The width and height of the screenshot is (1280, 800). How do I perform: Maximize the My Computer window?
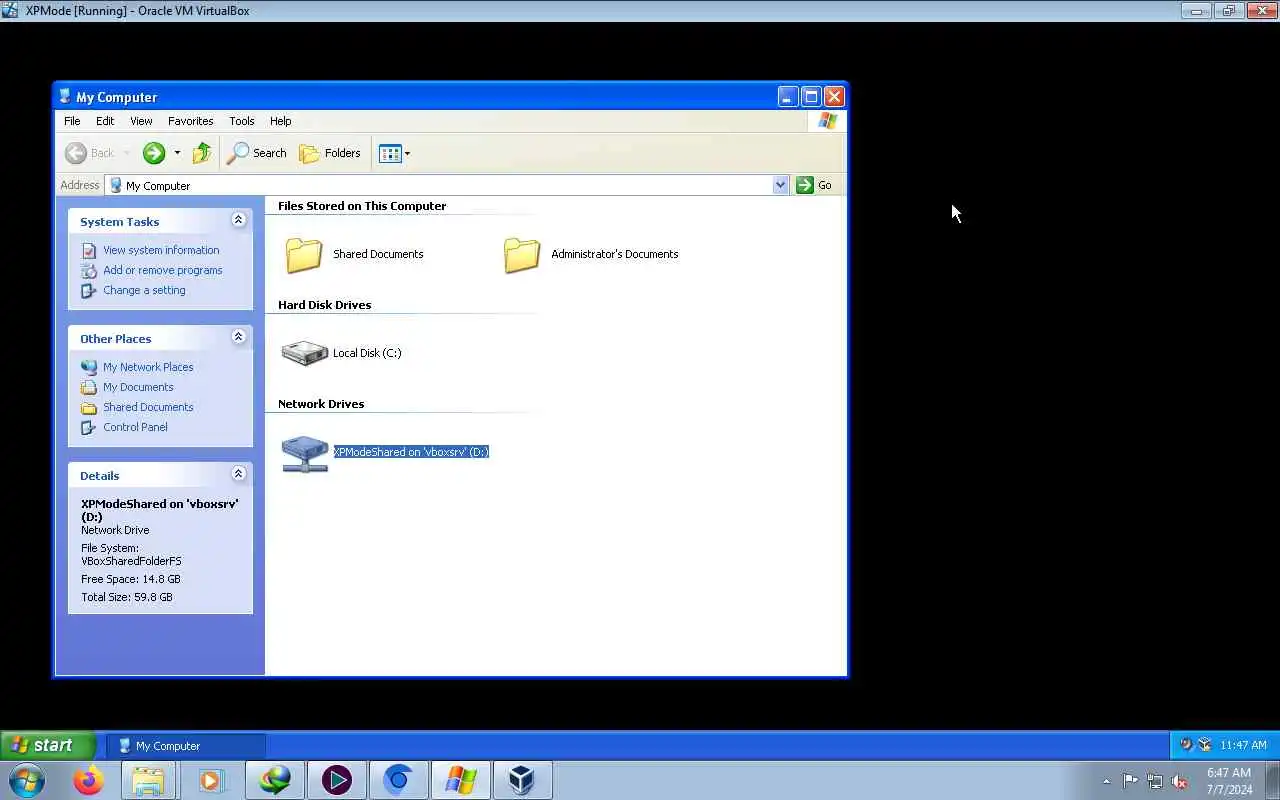pyautogui.click(x=811, y=97)
